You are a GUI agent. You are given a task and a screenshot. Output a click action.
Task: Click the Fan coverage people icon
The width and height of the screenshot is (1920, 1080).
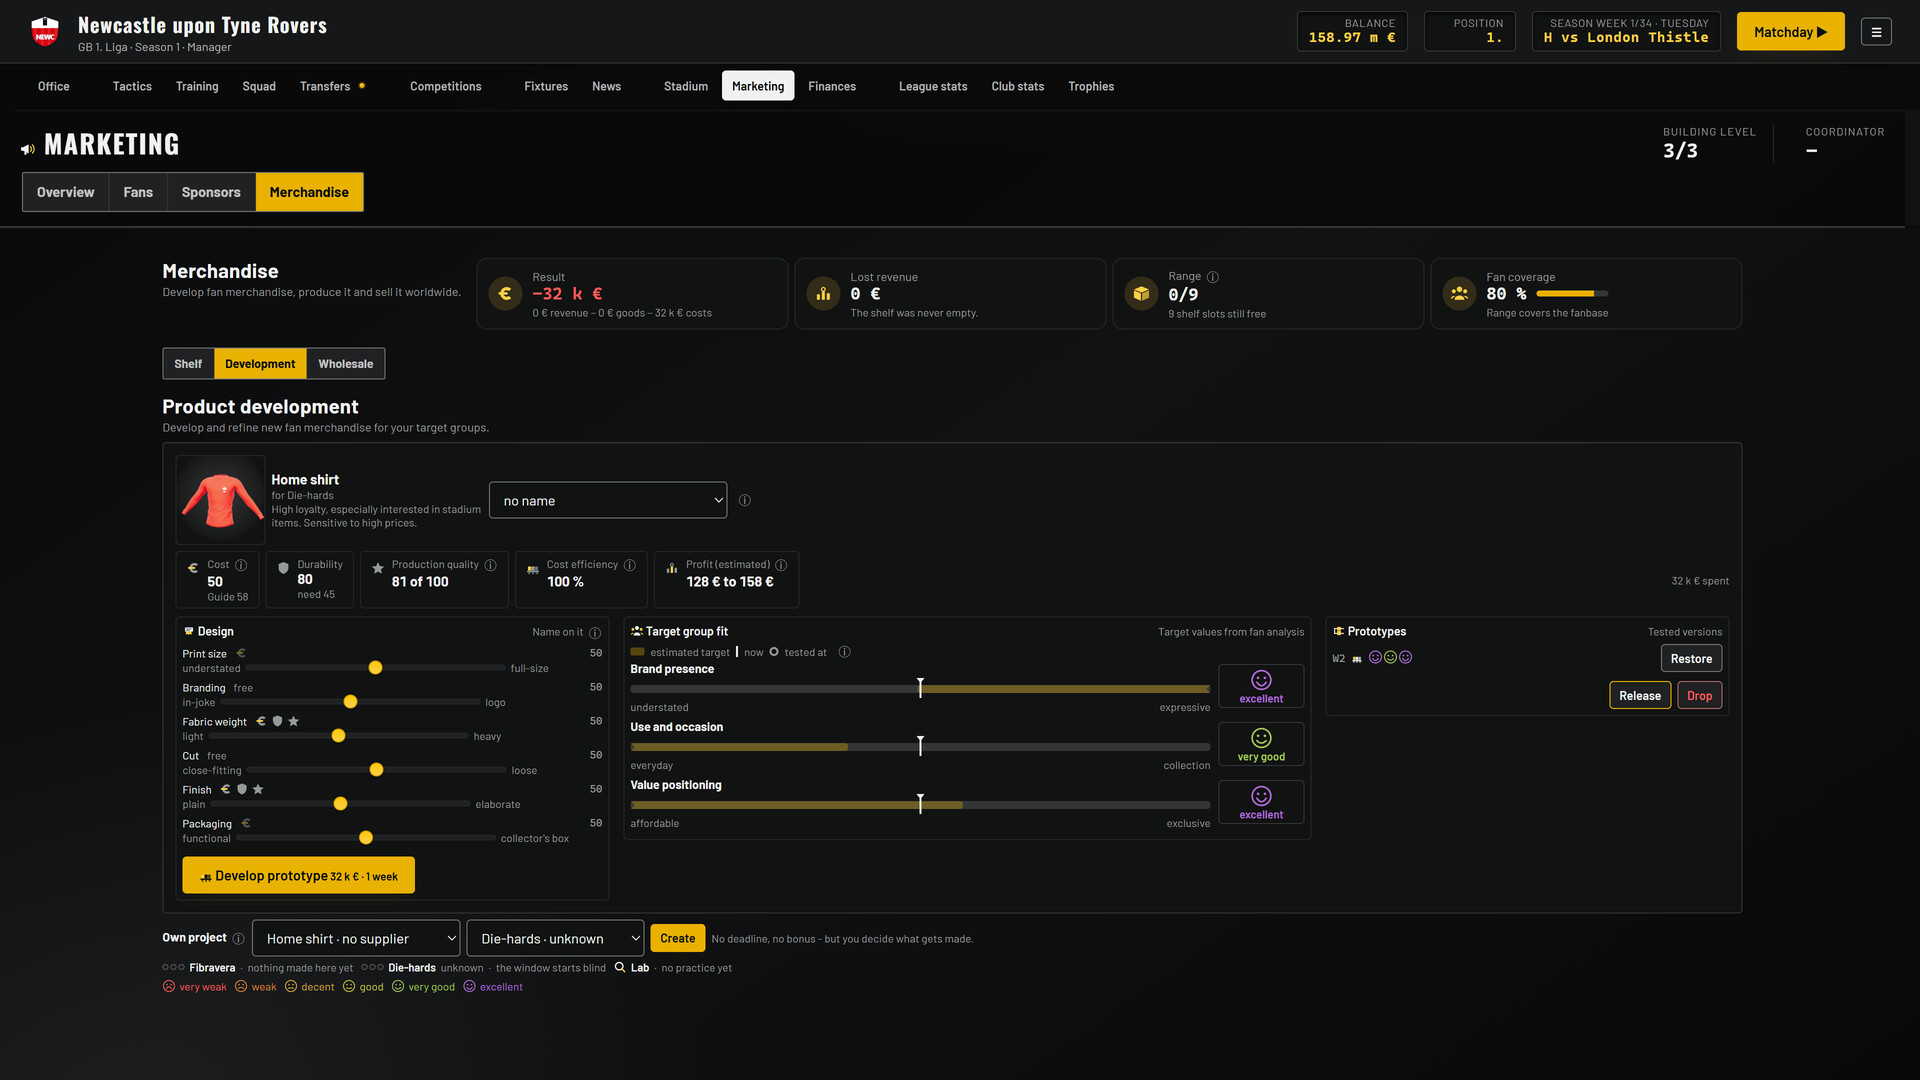coord(1459,294)
